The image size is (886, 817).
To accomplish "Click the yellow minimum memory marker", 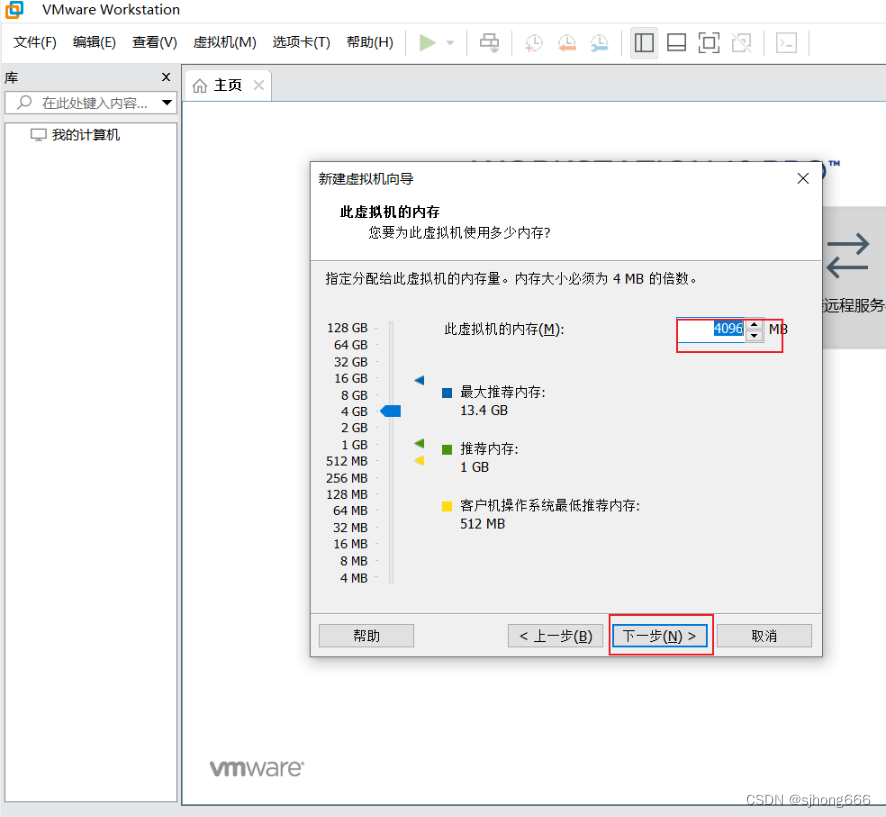I will tap(419, 460).
